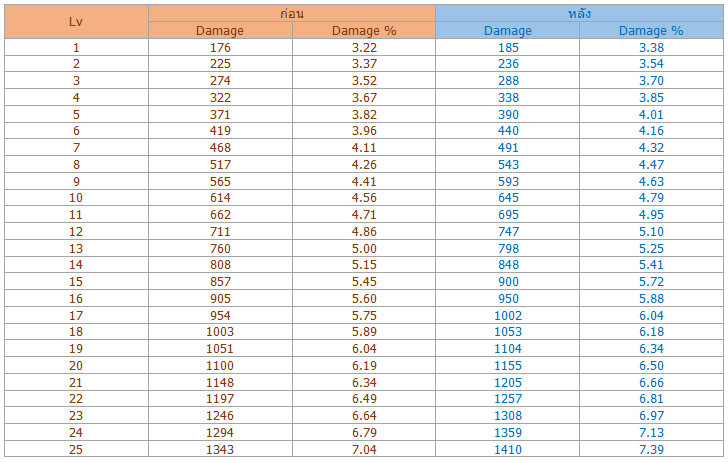Select the blue 1002 damage cell

pyautogui.click(x=507, y=315)
